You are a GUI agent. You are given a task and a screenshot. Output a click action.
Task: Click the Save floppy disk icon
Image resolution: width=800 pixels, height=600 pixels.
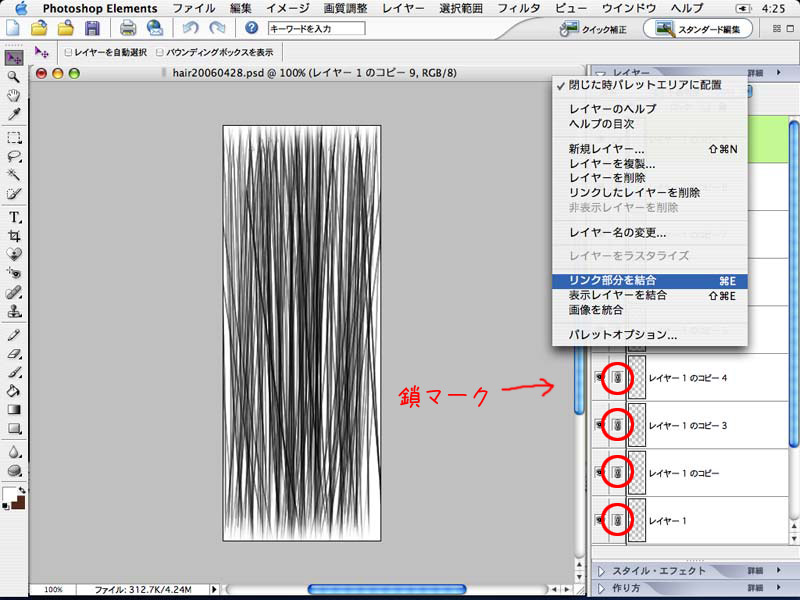[92, 28]
